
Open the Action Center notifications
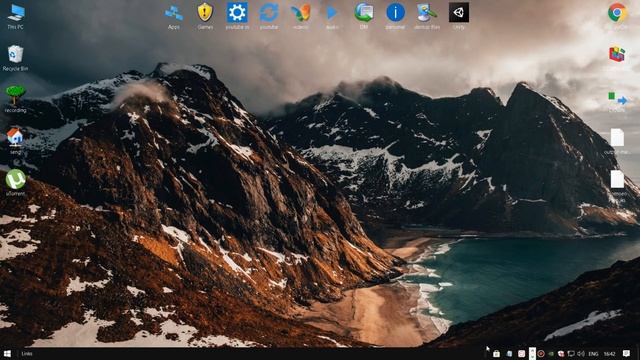[627, 353]
